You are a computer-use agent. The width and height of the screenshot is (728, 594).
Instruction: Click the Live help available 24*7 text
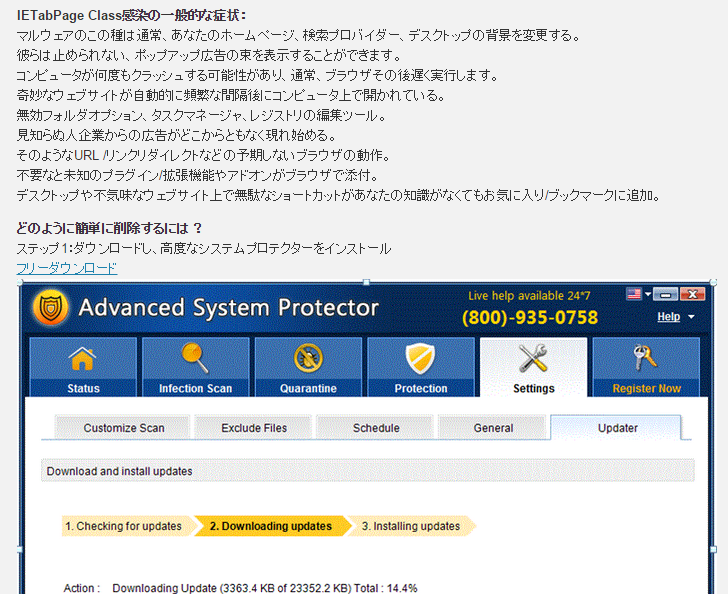click(x=529, y=296)
